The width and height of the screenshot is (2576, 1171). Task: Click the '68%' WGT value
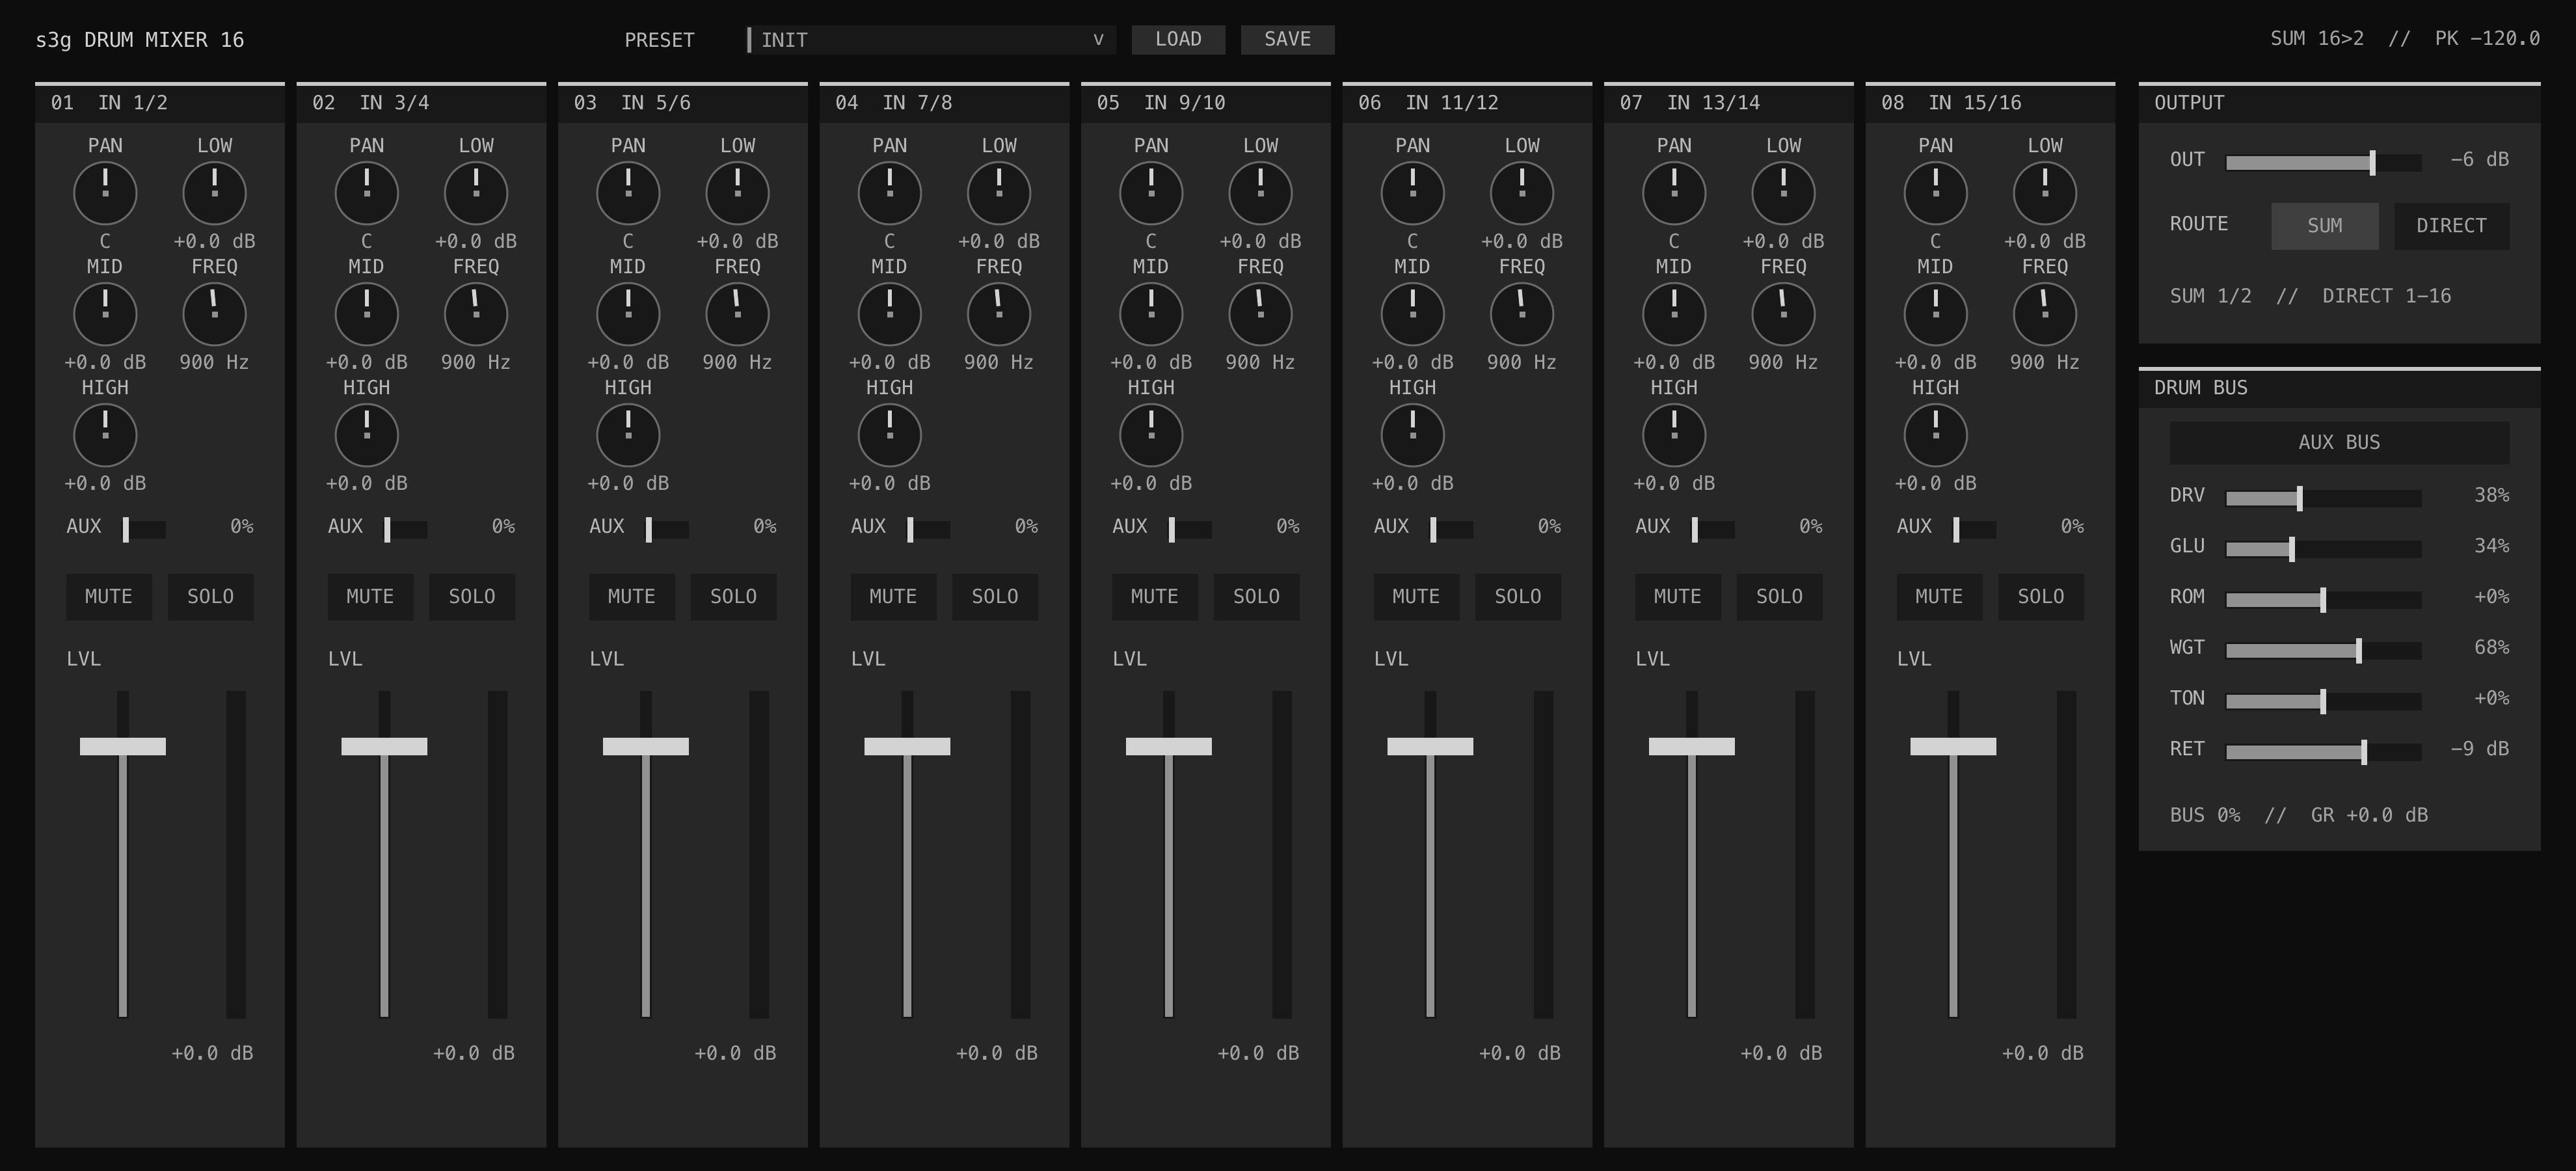click(x=2491, y=648)
